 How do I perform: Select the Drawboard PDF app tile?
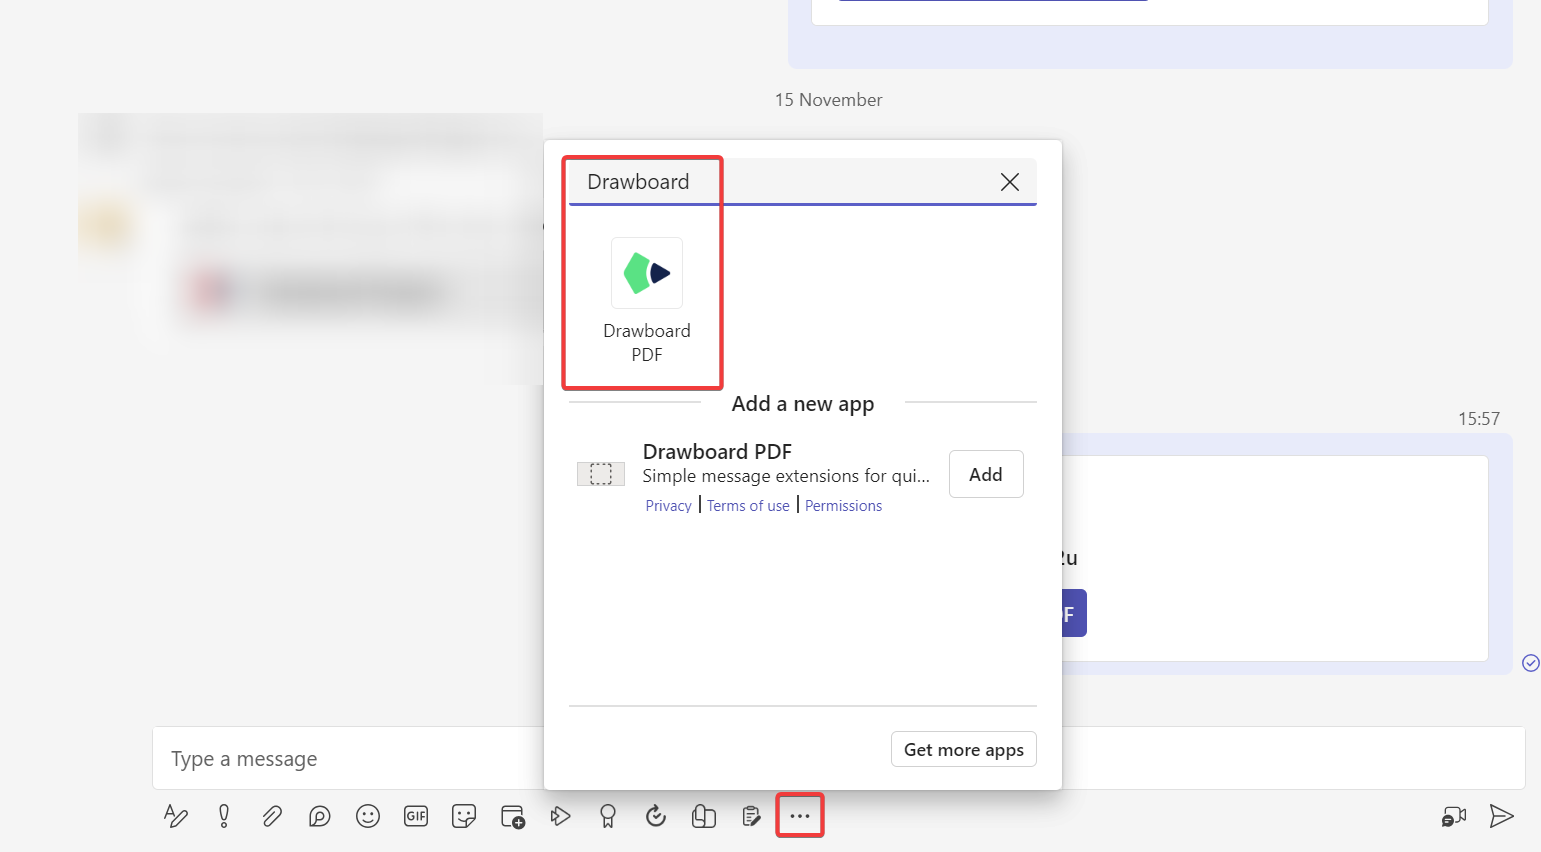pos(647,300)
